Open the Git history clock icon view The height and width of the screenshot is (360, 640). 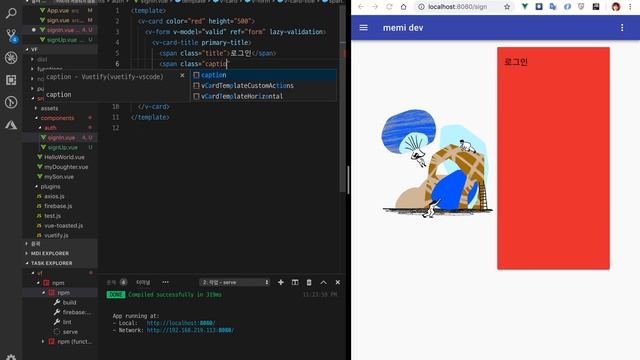click(x=11, y=102)
